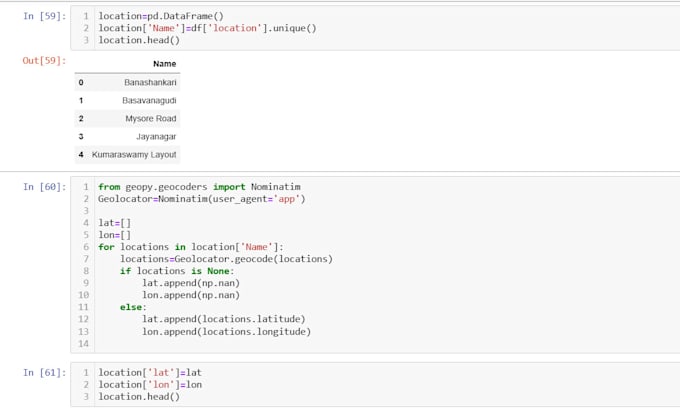
Task: Click the geopy import line in cell 60
Action: pos(199,187)
